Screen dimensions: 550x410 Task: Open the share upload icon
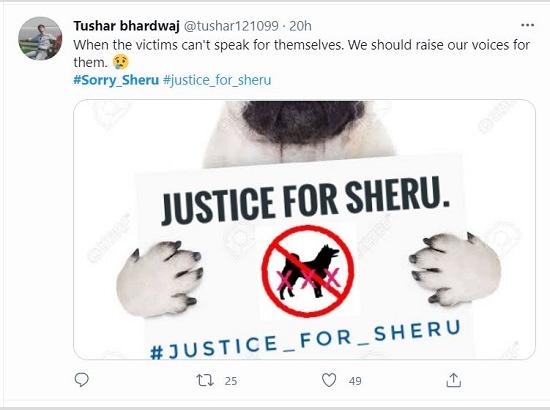(453, 380)
